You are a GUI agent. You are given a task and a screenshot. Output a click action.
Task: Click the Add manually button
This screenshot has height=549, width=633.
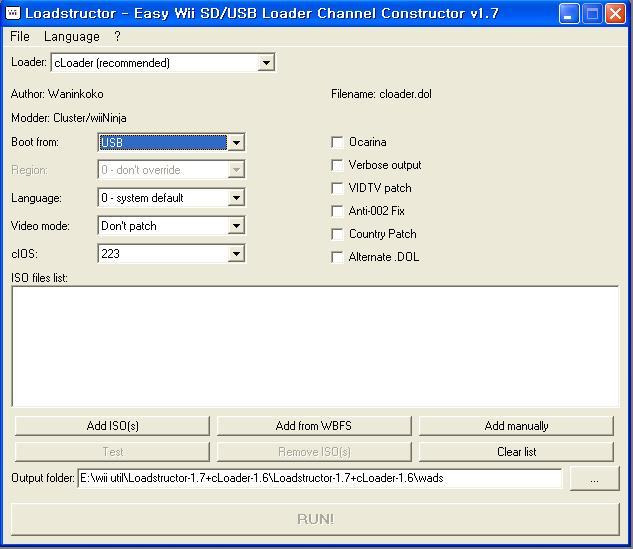516,426
